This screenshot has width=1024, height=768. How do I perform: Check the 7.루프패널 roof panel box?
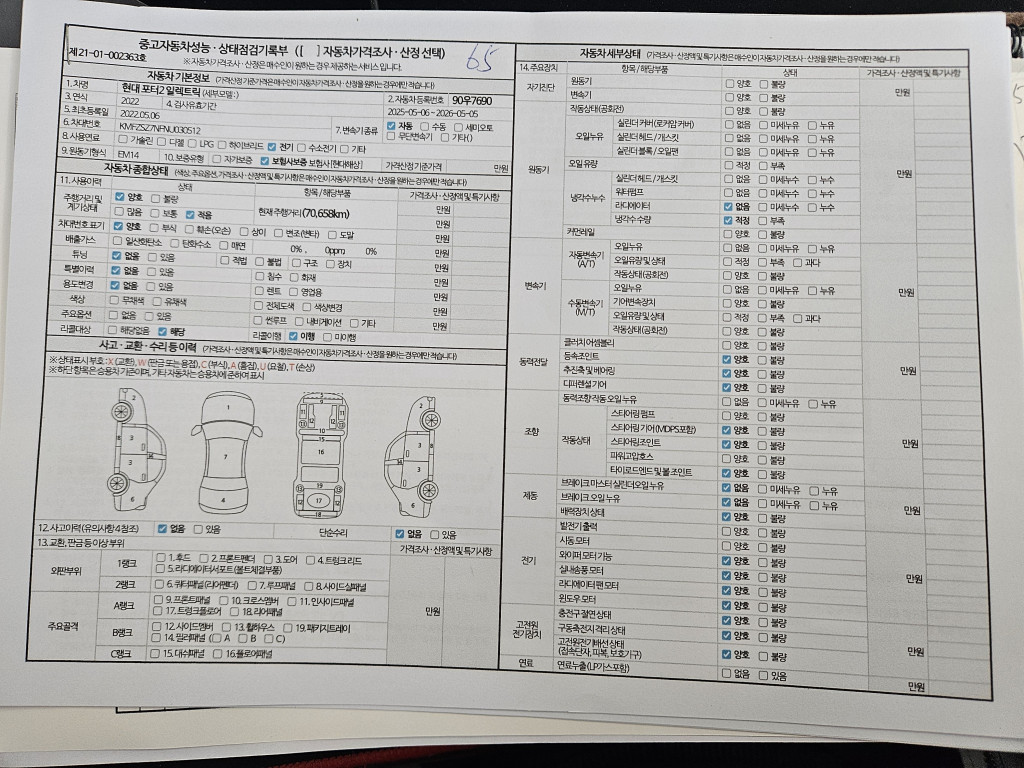(251, 585)
